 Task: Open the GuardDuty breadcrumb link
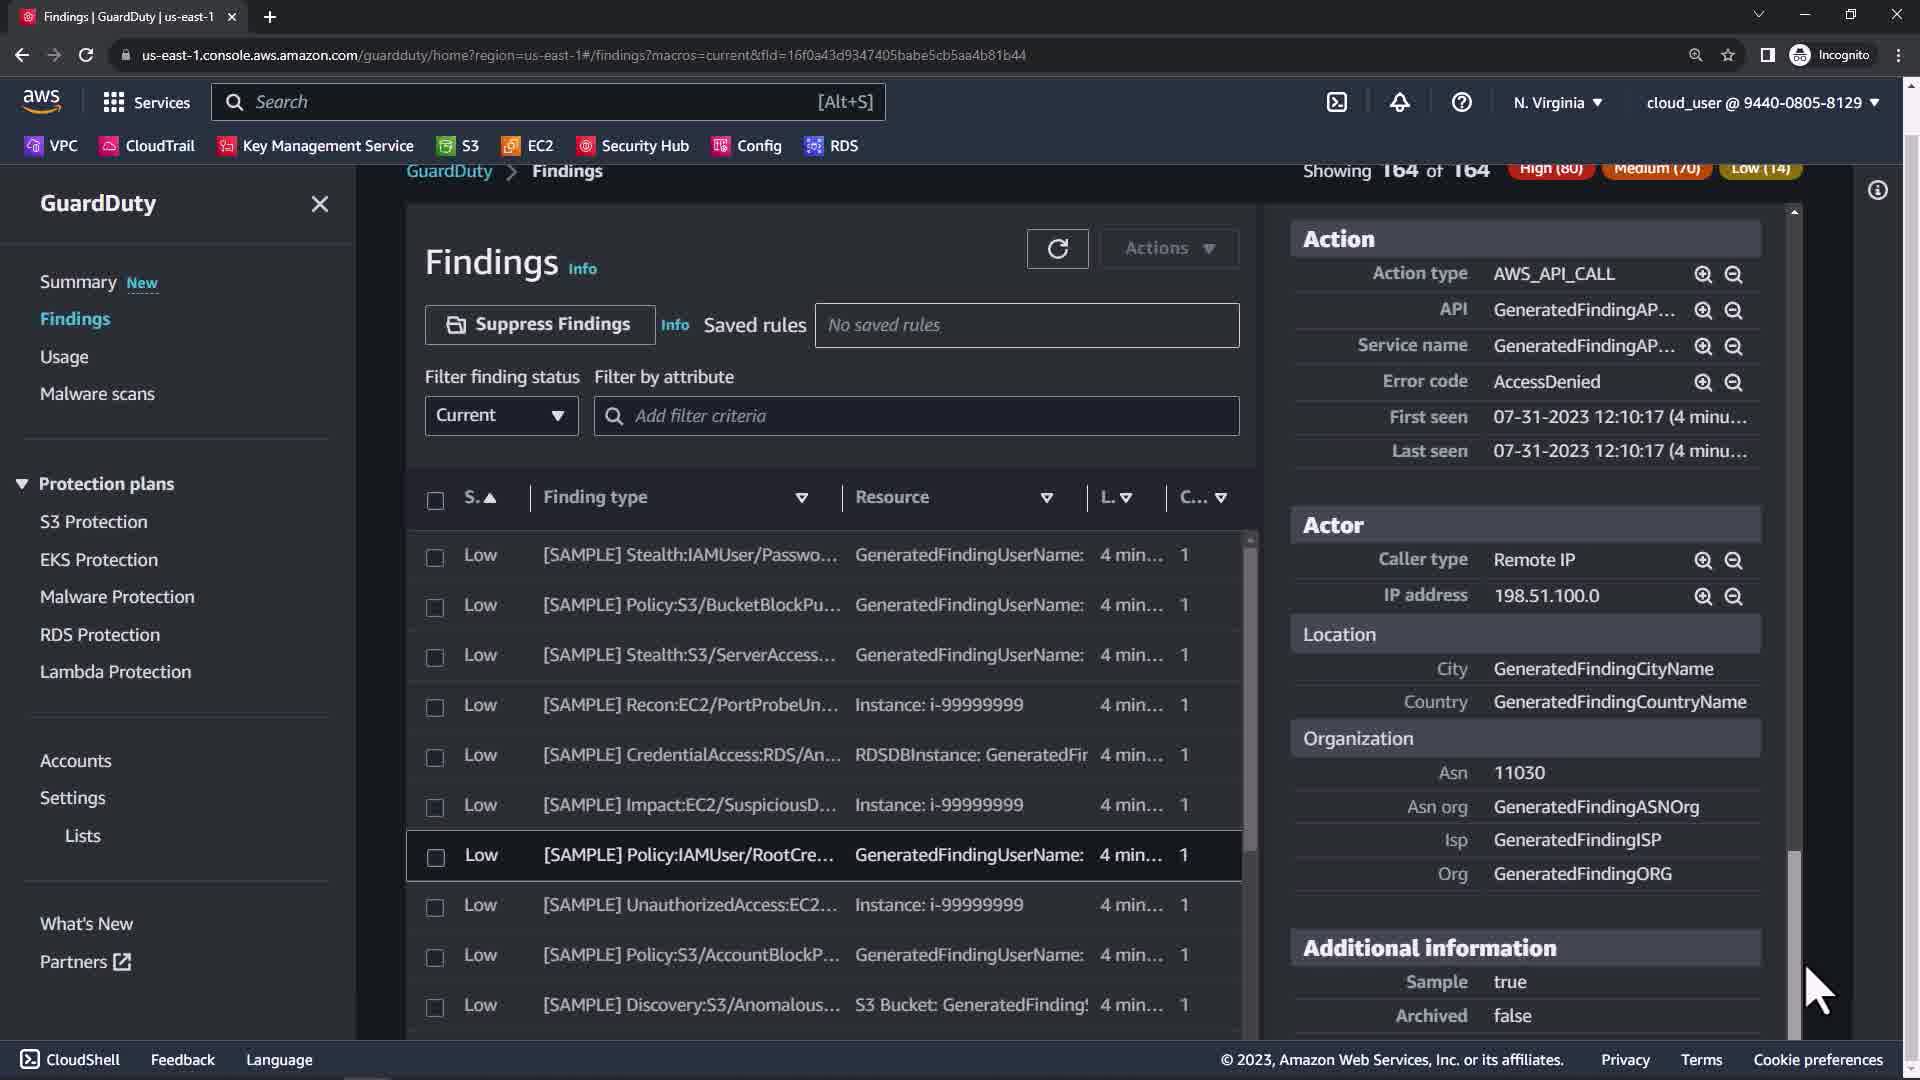coord(449,171)
